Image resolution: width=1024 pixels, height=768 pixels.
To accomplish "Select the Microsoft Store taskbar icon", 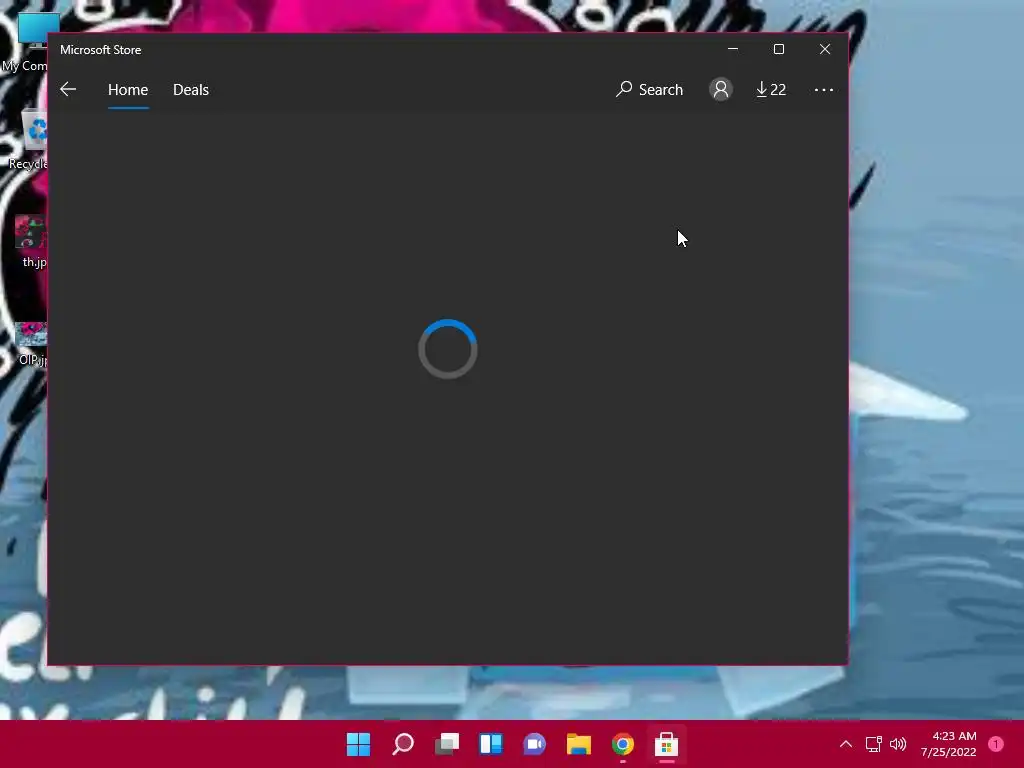I will click(667, 744).
